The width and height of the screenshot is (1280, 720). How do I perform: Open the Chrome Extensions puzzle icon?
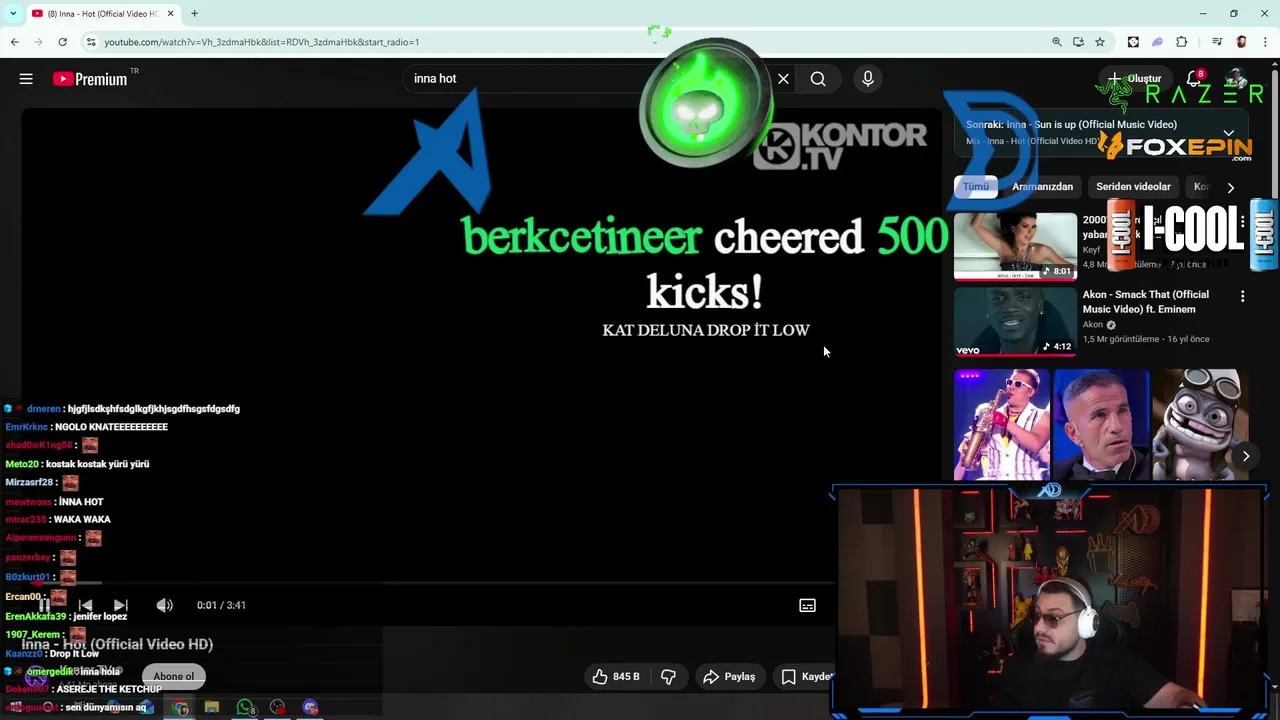[1182, 42]
